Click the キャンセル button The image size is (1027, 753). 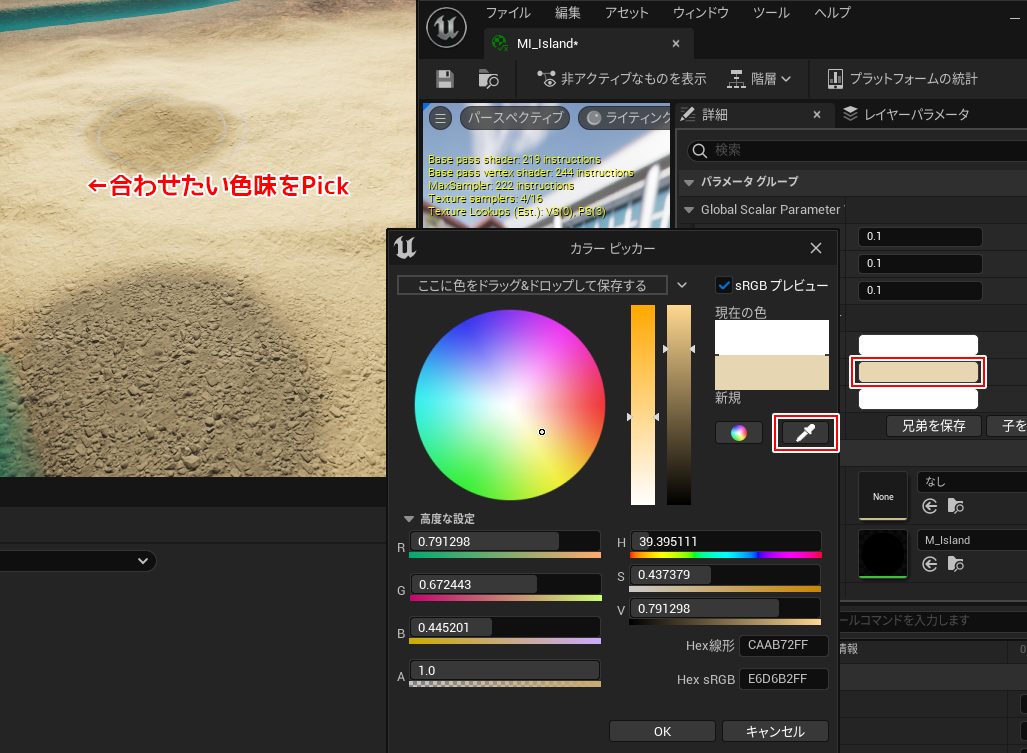click(x=775, y=731)
